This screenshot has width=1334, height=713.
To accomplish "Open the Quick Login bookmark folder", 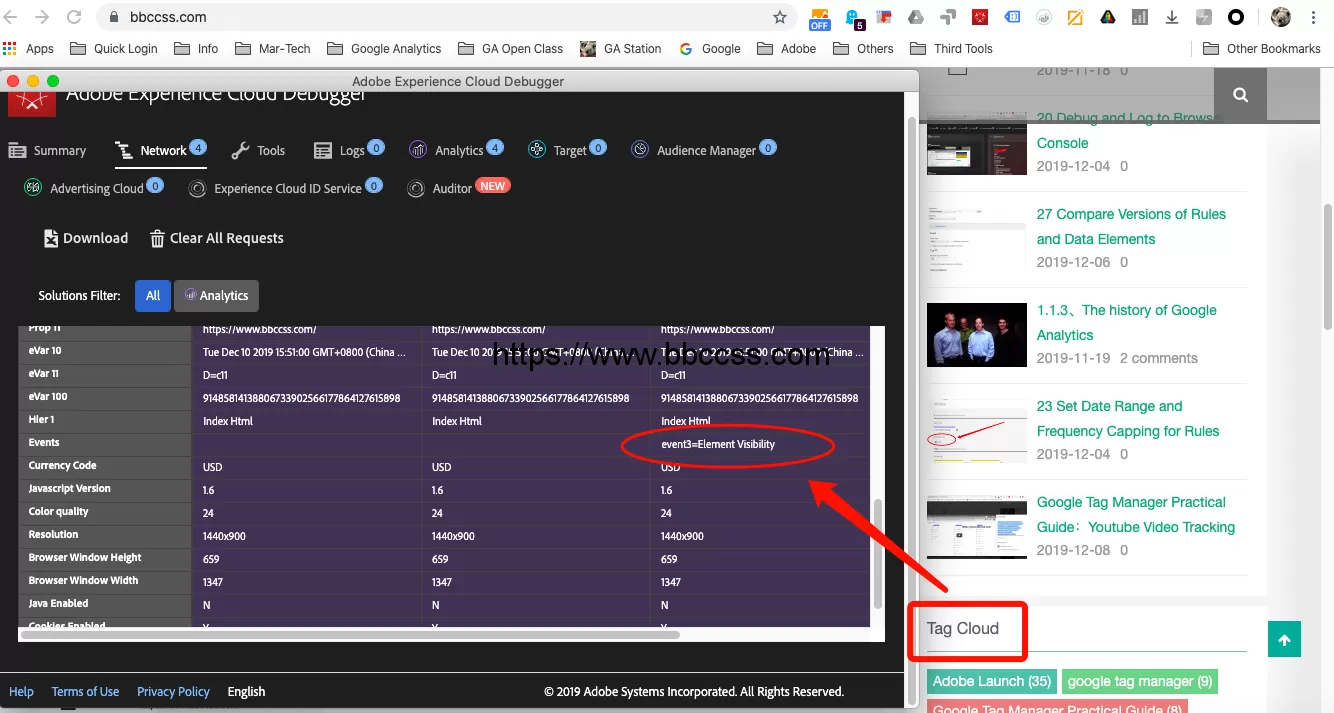I will click(114, 48).
